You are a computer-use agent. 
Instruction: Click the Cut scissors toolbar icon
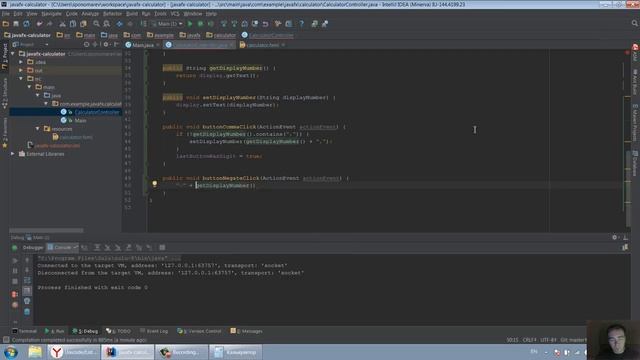62,24
